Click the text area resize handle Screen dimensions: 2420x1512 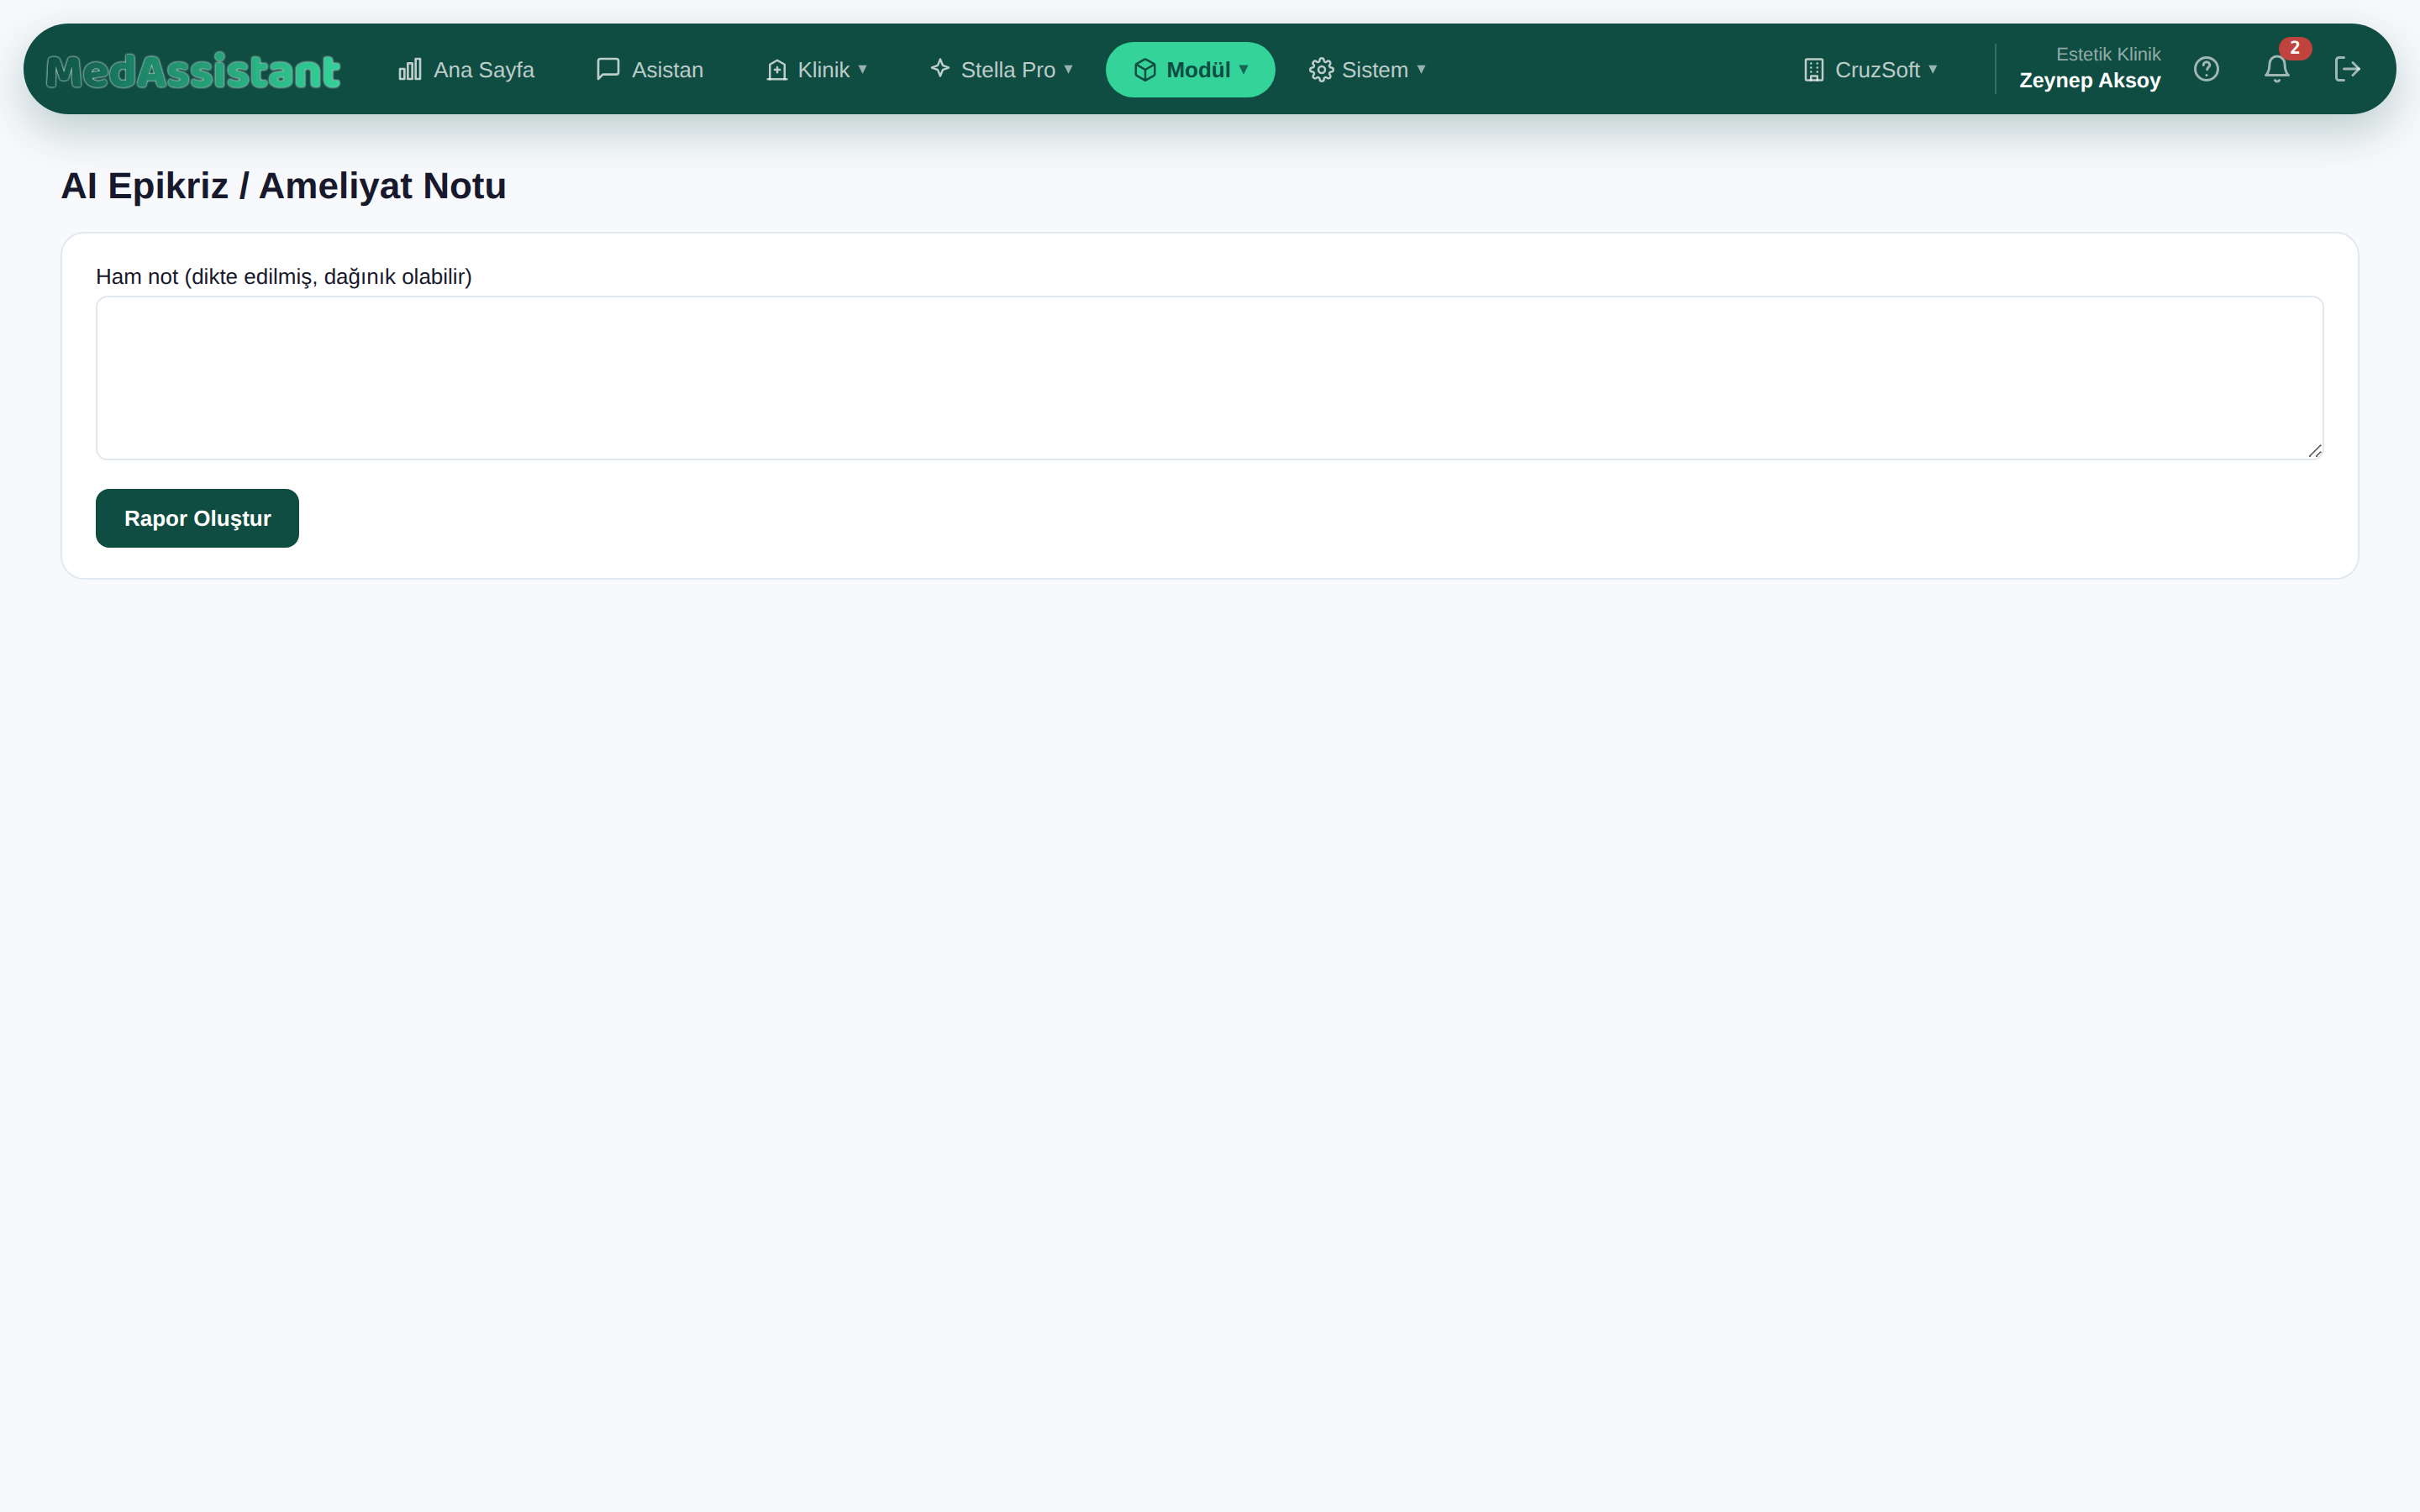point(2315,451)
